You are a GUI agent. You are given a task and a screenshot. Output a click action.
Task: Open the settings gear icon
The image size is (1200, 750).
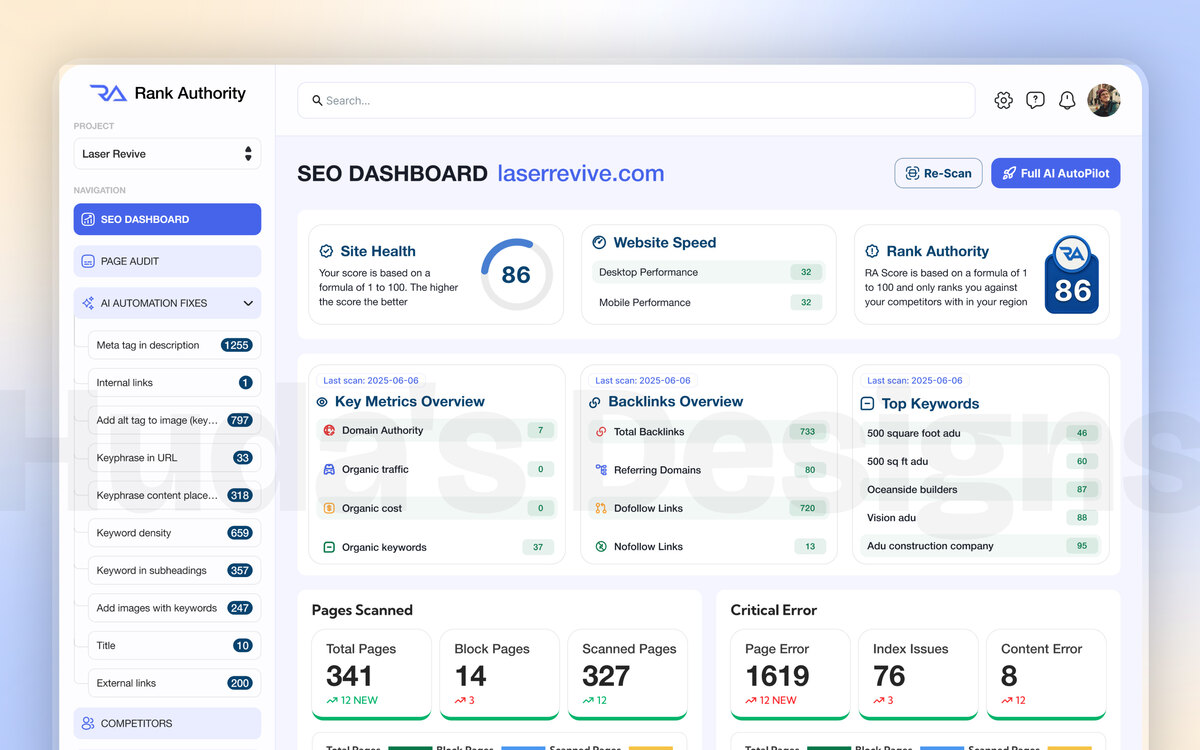[1003, 100]
